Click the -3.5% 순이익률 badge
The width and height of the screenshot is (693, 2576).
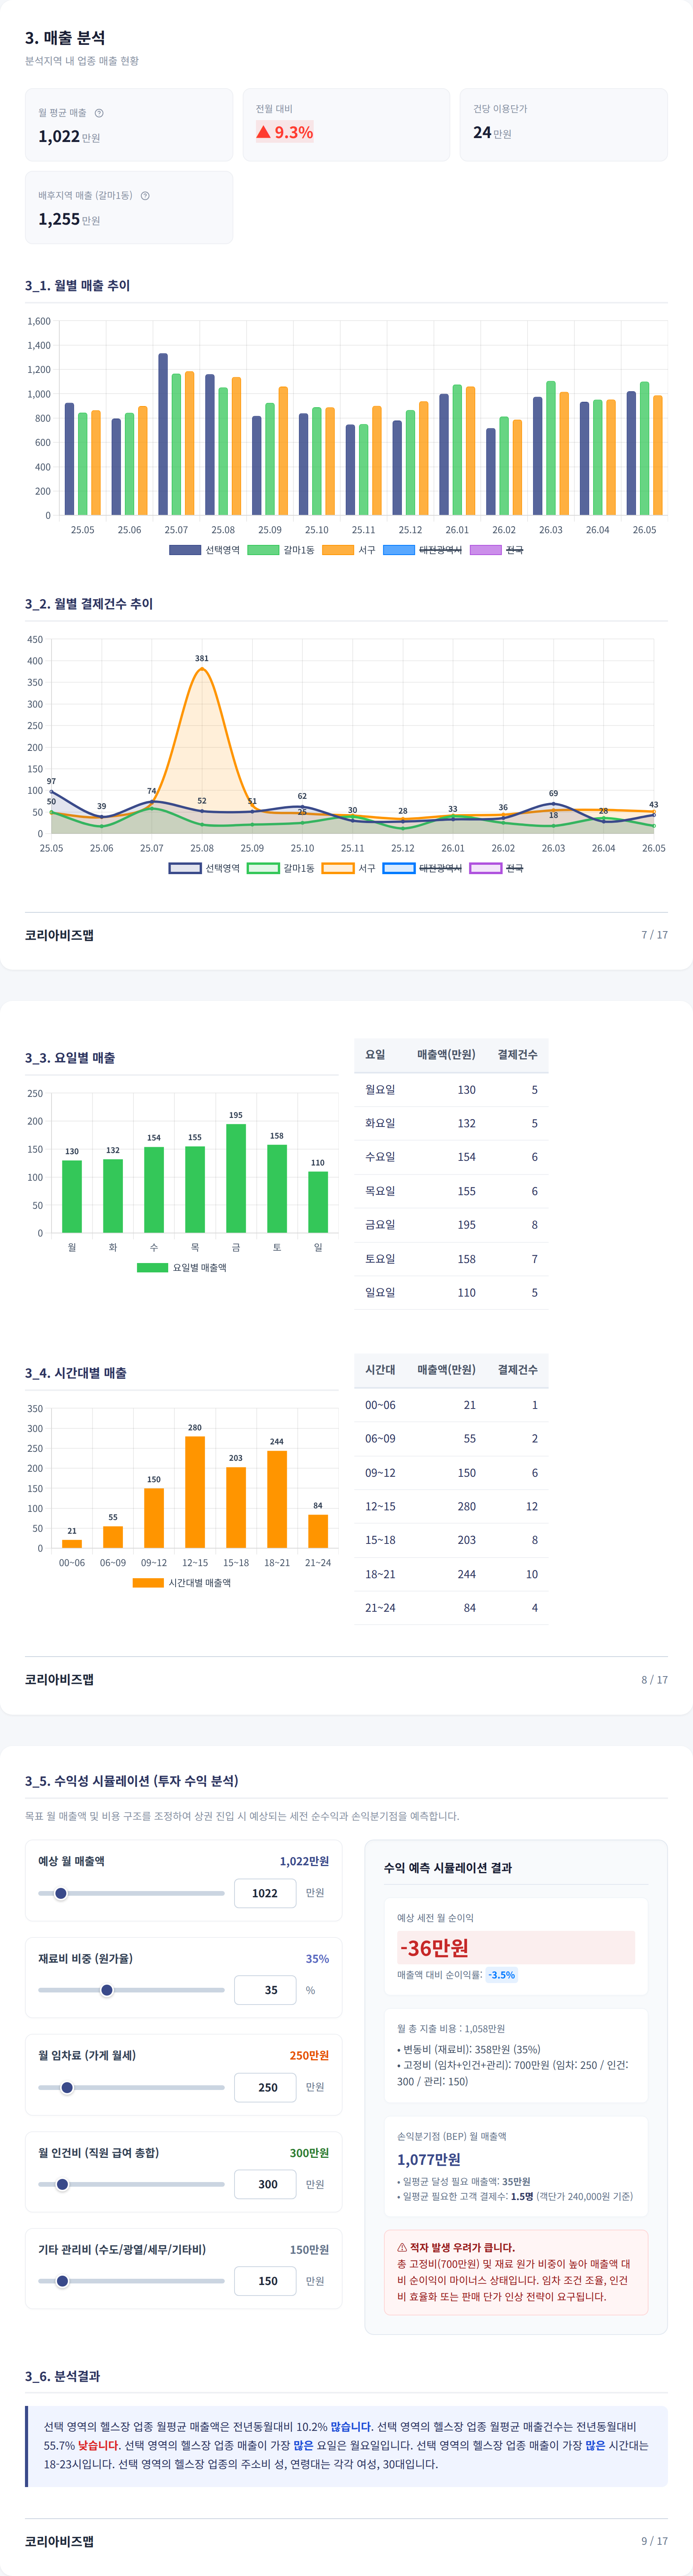[x=502, y=1975]
